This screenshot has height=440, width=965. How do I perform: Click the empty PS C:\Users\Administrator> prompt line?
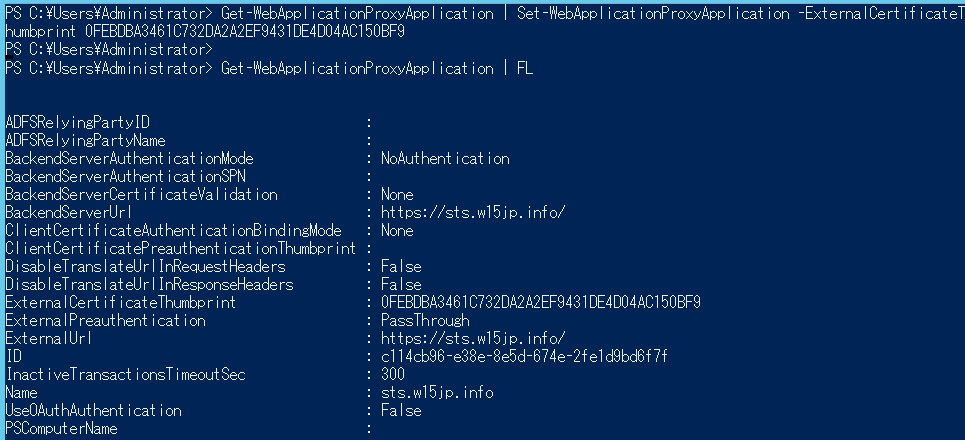point(108,49)
